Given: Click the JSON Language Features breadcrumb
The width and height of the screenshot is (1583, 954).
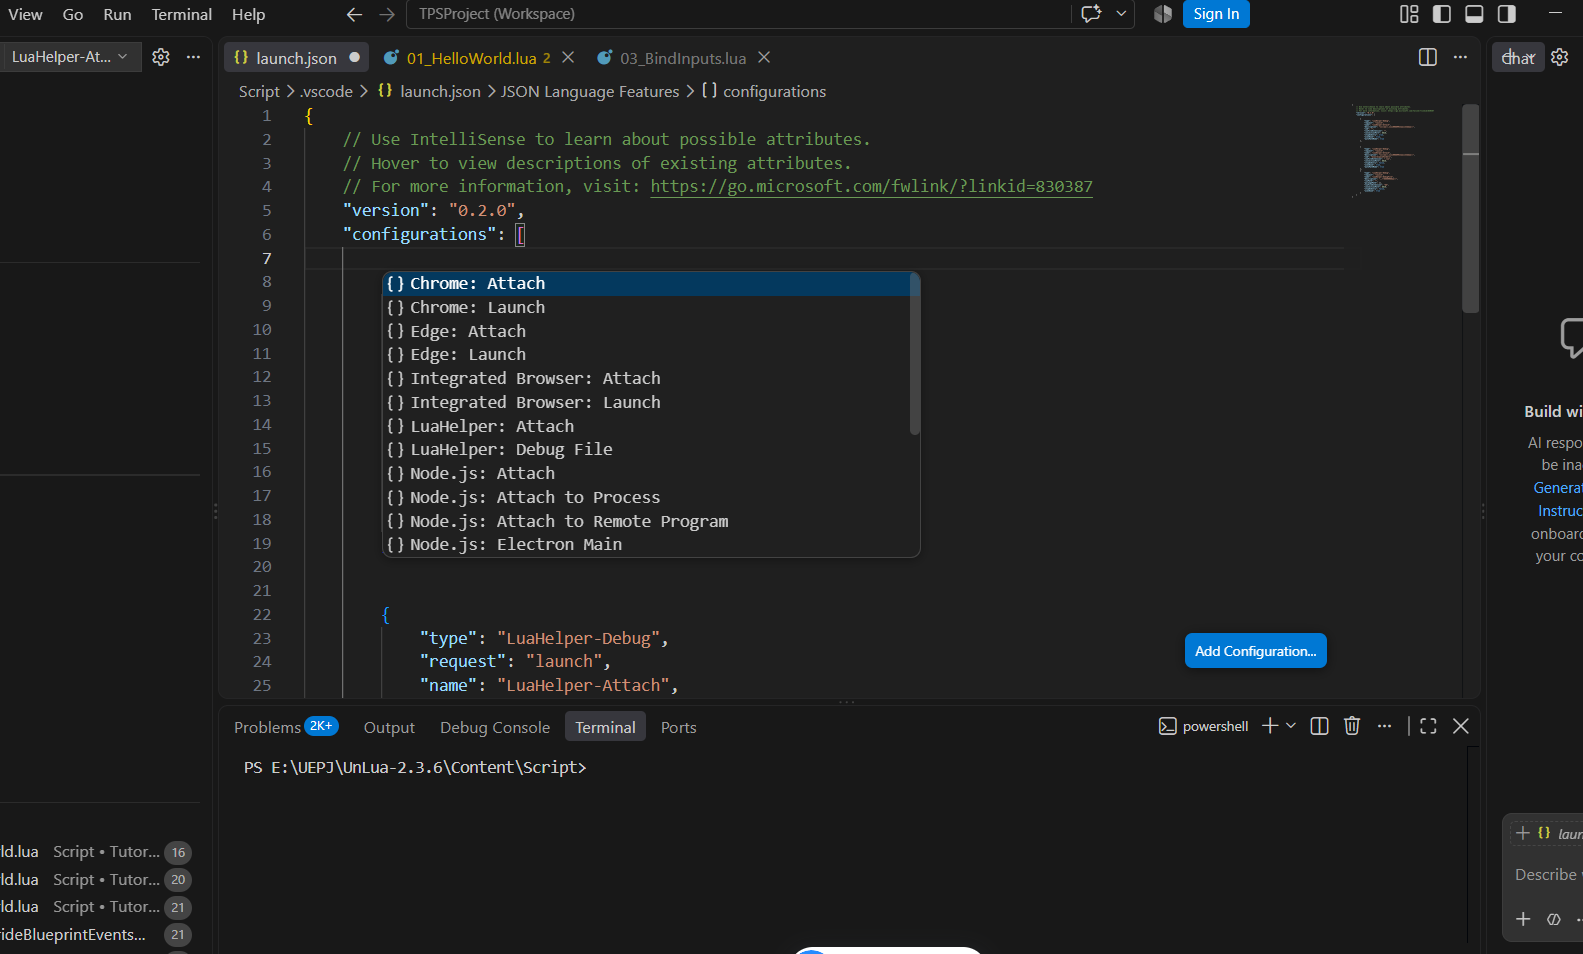Looking at the screenshot, I should point(590,91).
